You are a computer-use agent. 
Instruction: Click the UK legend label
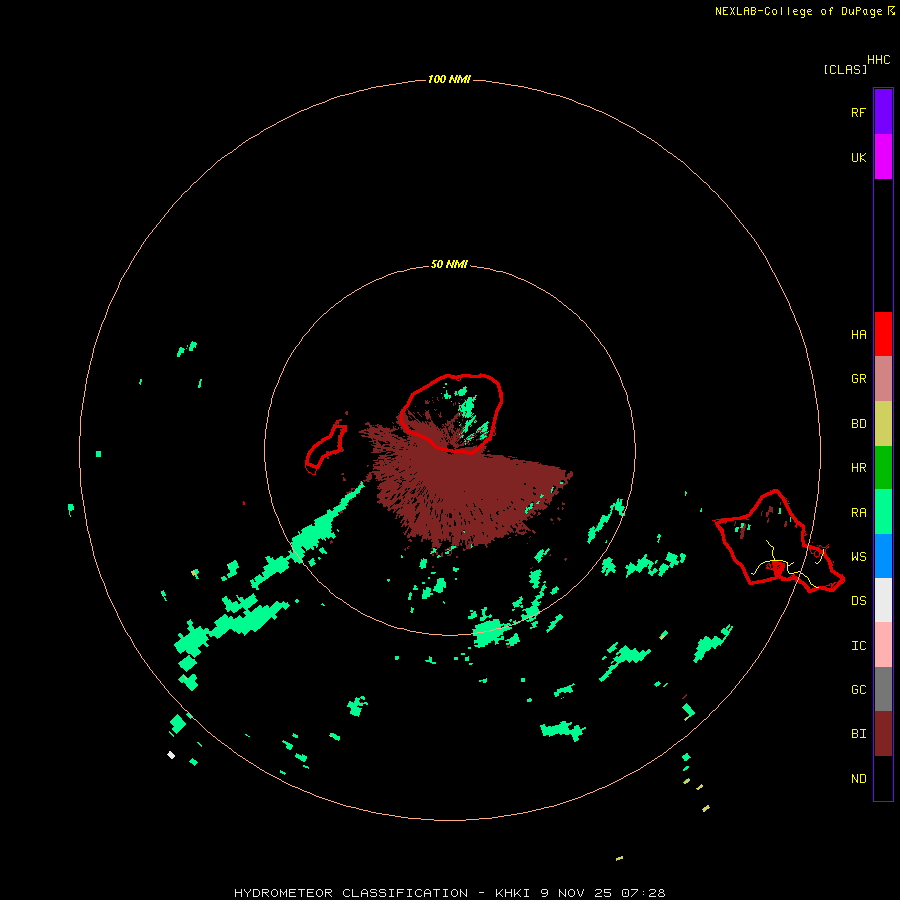858,158
